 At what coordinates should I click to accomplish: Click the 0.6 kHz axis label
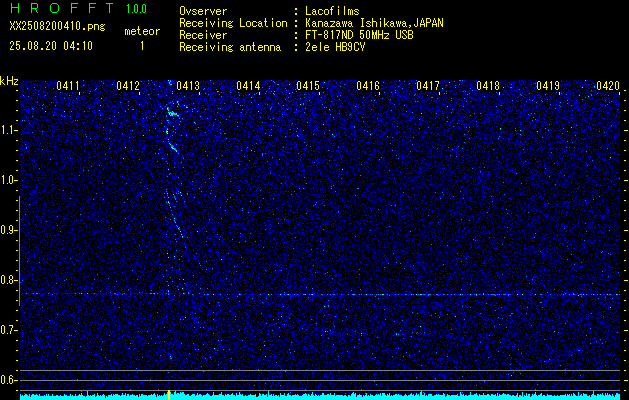tap(8, 380)
